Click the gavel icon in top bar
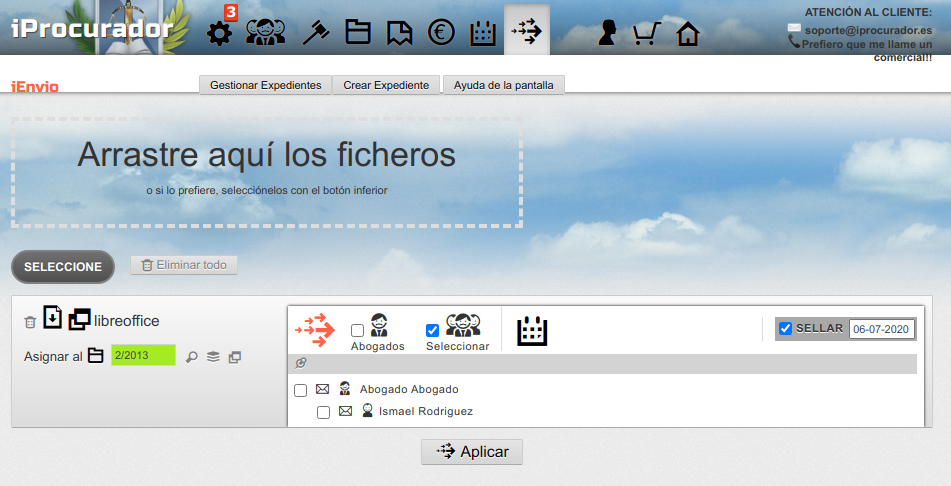Screen dimensions: 951x486 point(315,33)
